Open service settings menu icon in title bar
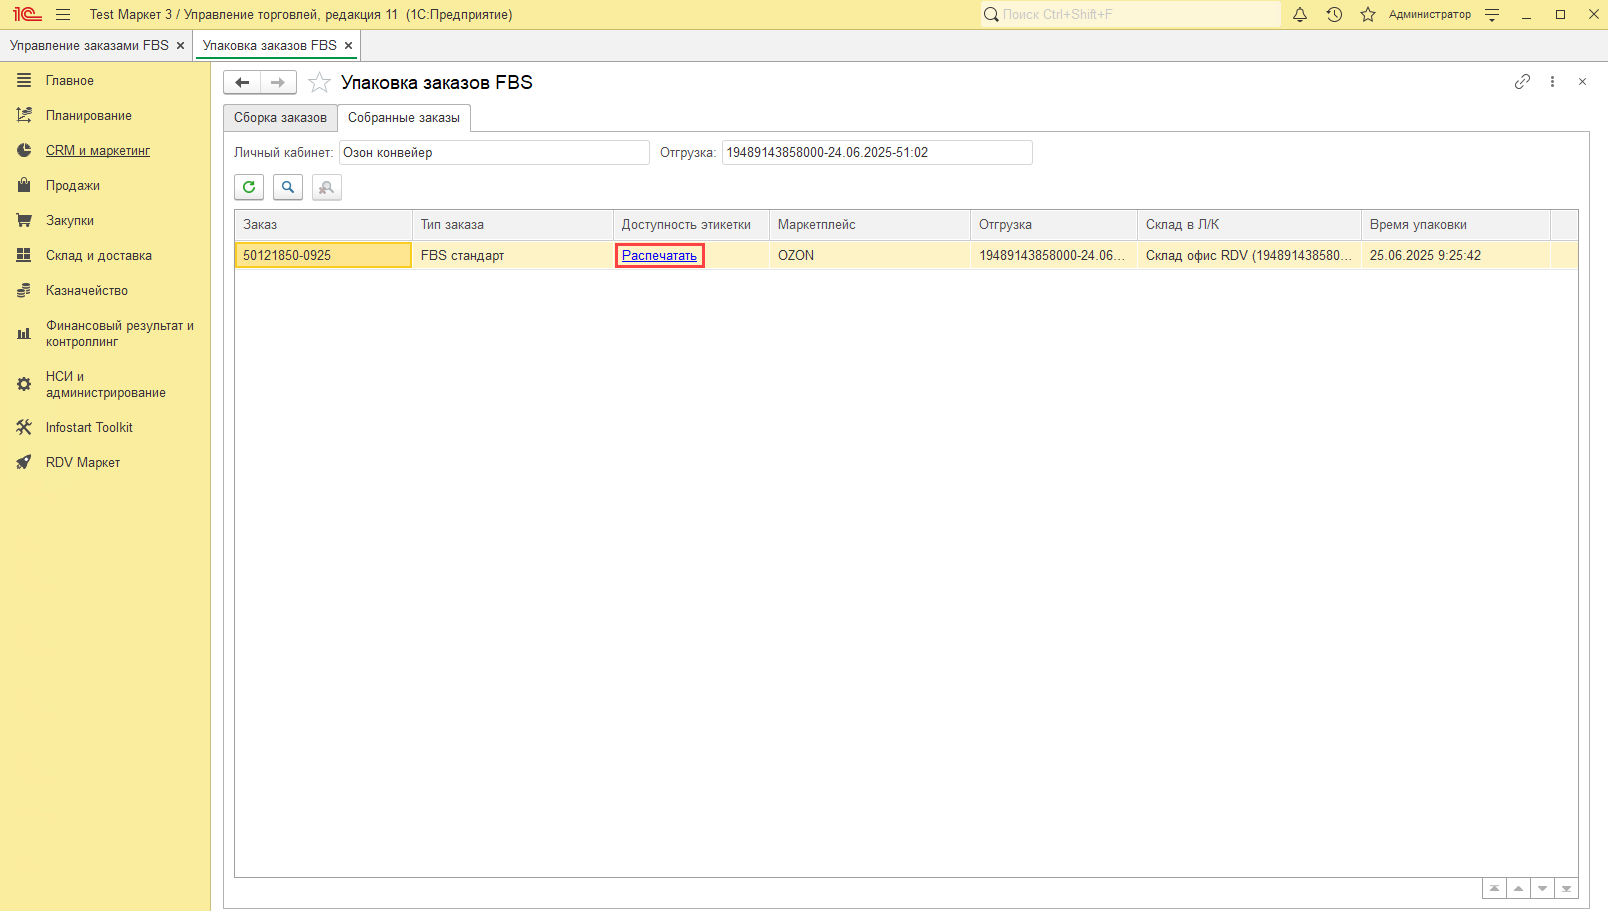The width and height of the screenshot is (1608, 911). click(1492, 15)
